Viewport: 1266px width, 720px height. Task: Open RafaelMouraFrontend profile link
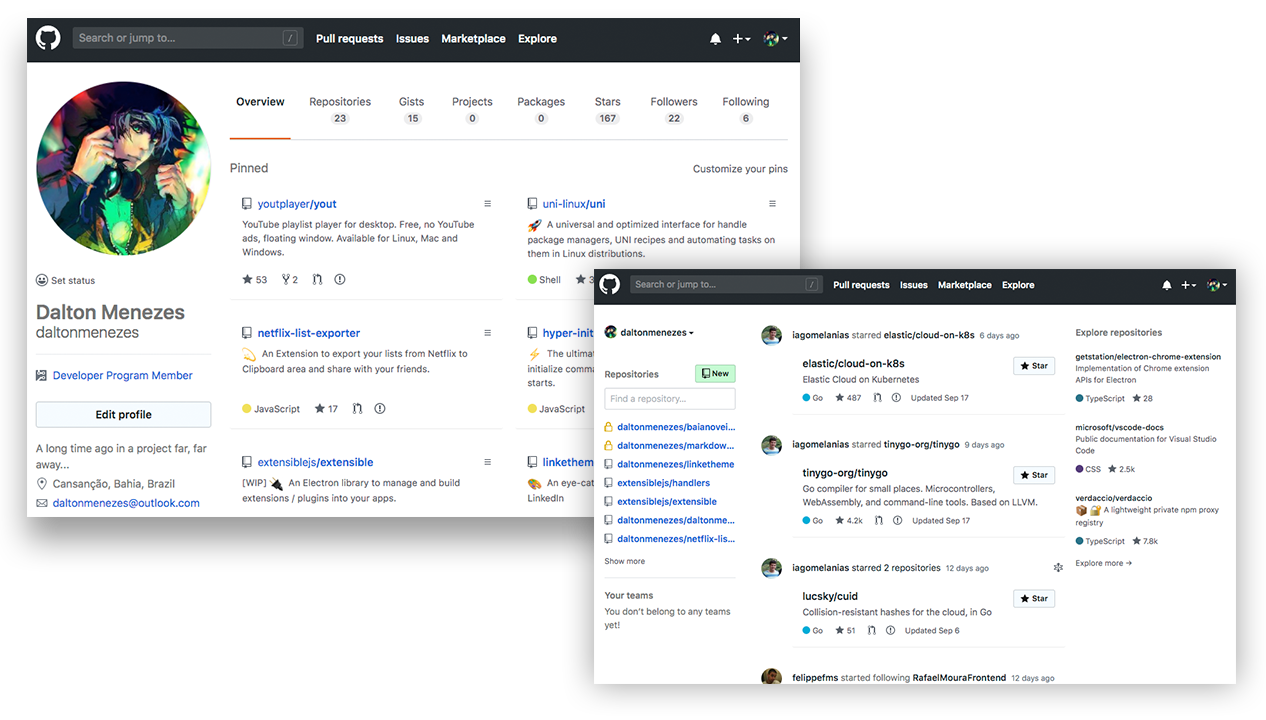pos(959,678)
